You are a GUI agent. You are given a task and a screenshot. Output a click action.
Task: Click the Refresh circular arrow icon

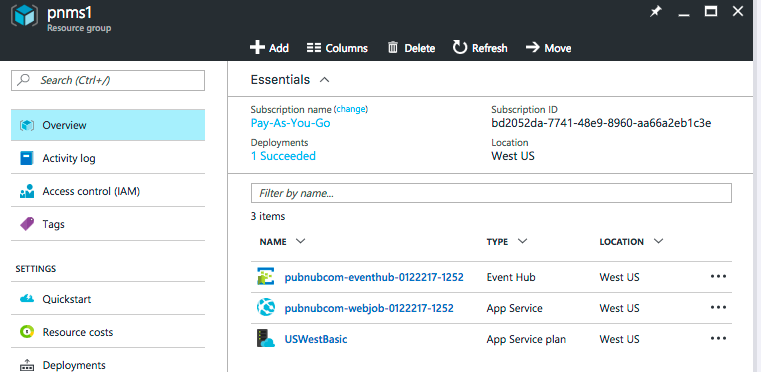pos(459,47)
